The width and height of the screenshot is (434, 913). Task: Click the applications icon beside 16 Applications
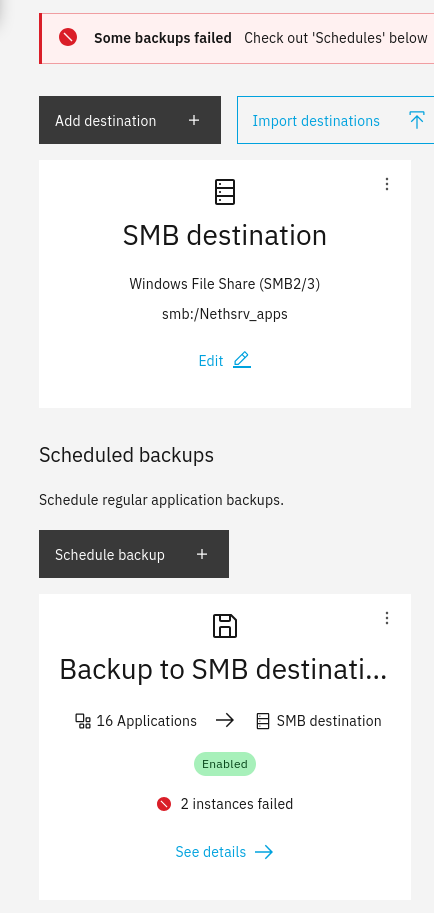click(83, 721)
